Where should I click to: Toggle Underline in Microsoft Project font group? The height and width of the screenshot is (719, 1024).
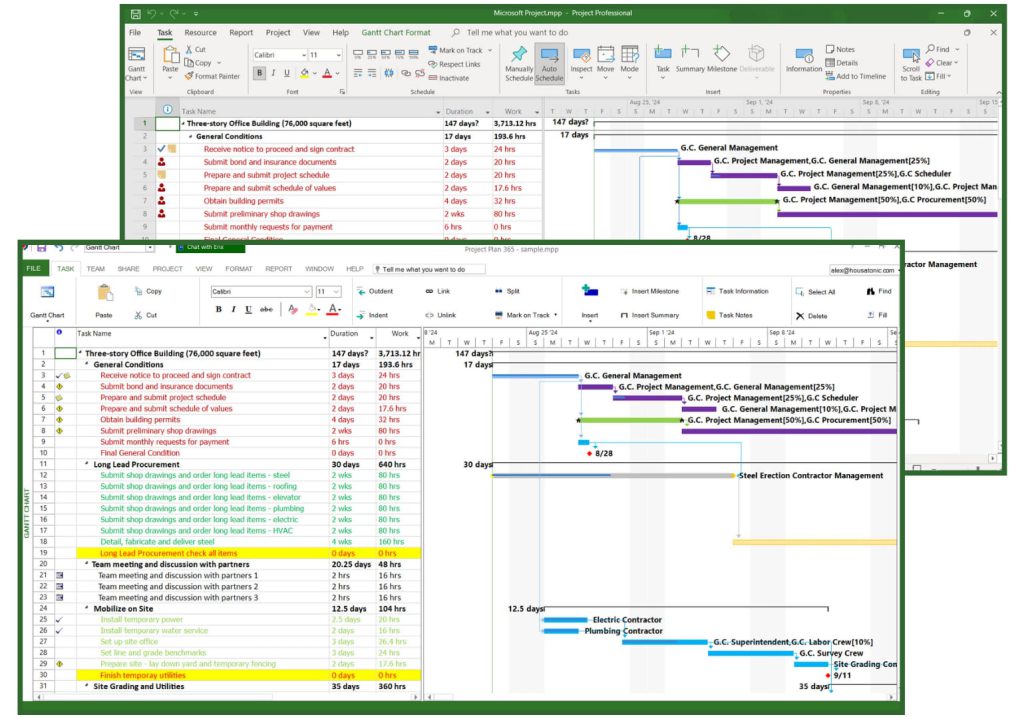[x=287, y=73]
